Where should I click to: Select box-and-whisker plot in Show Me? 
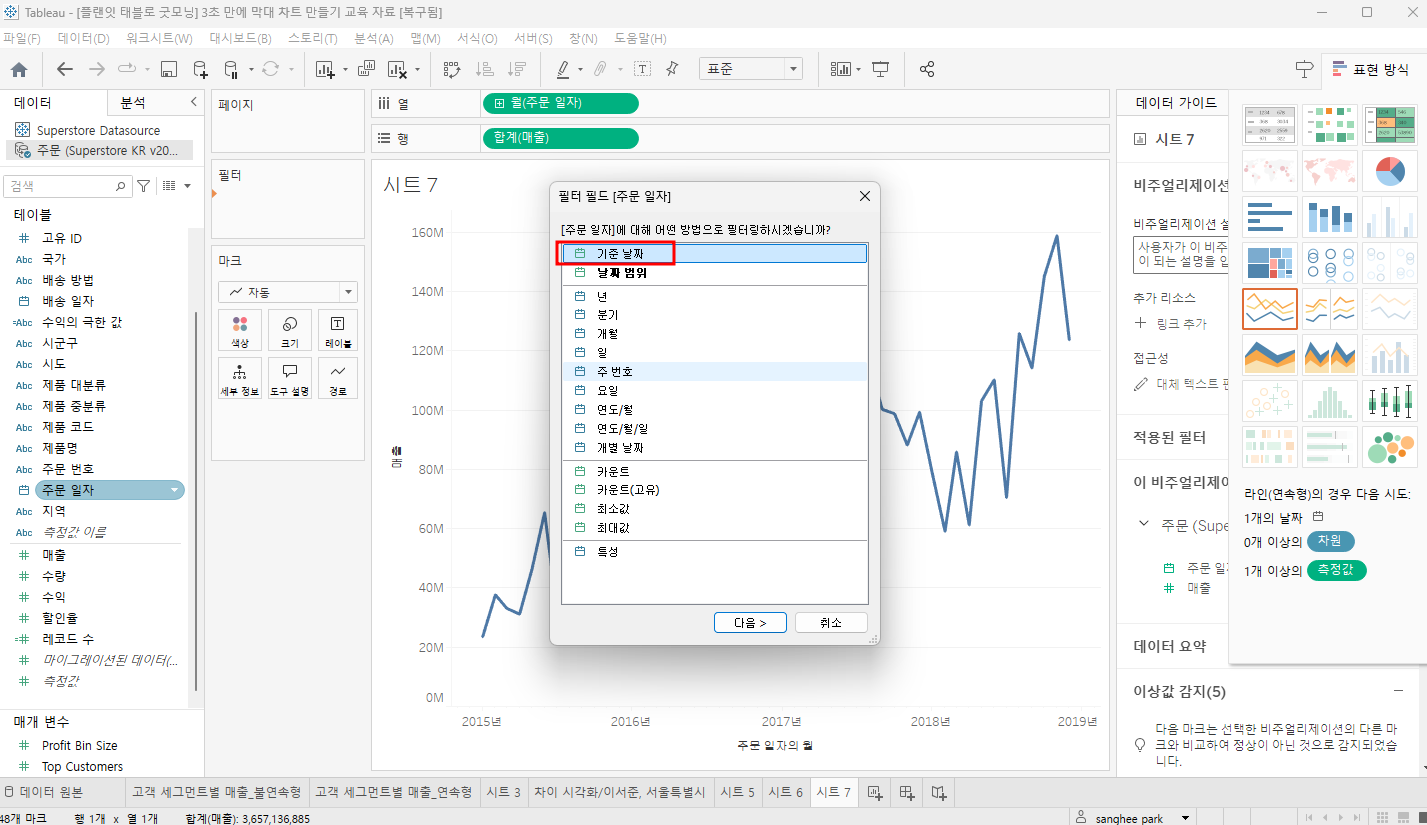pos(1390,401)
